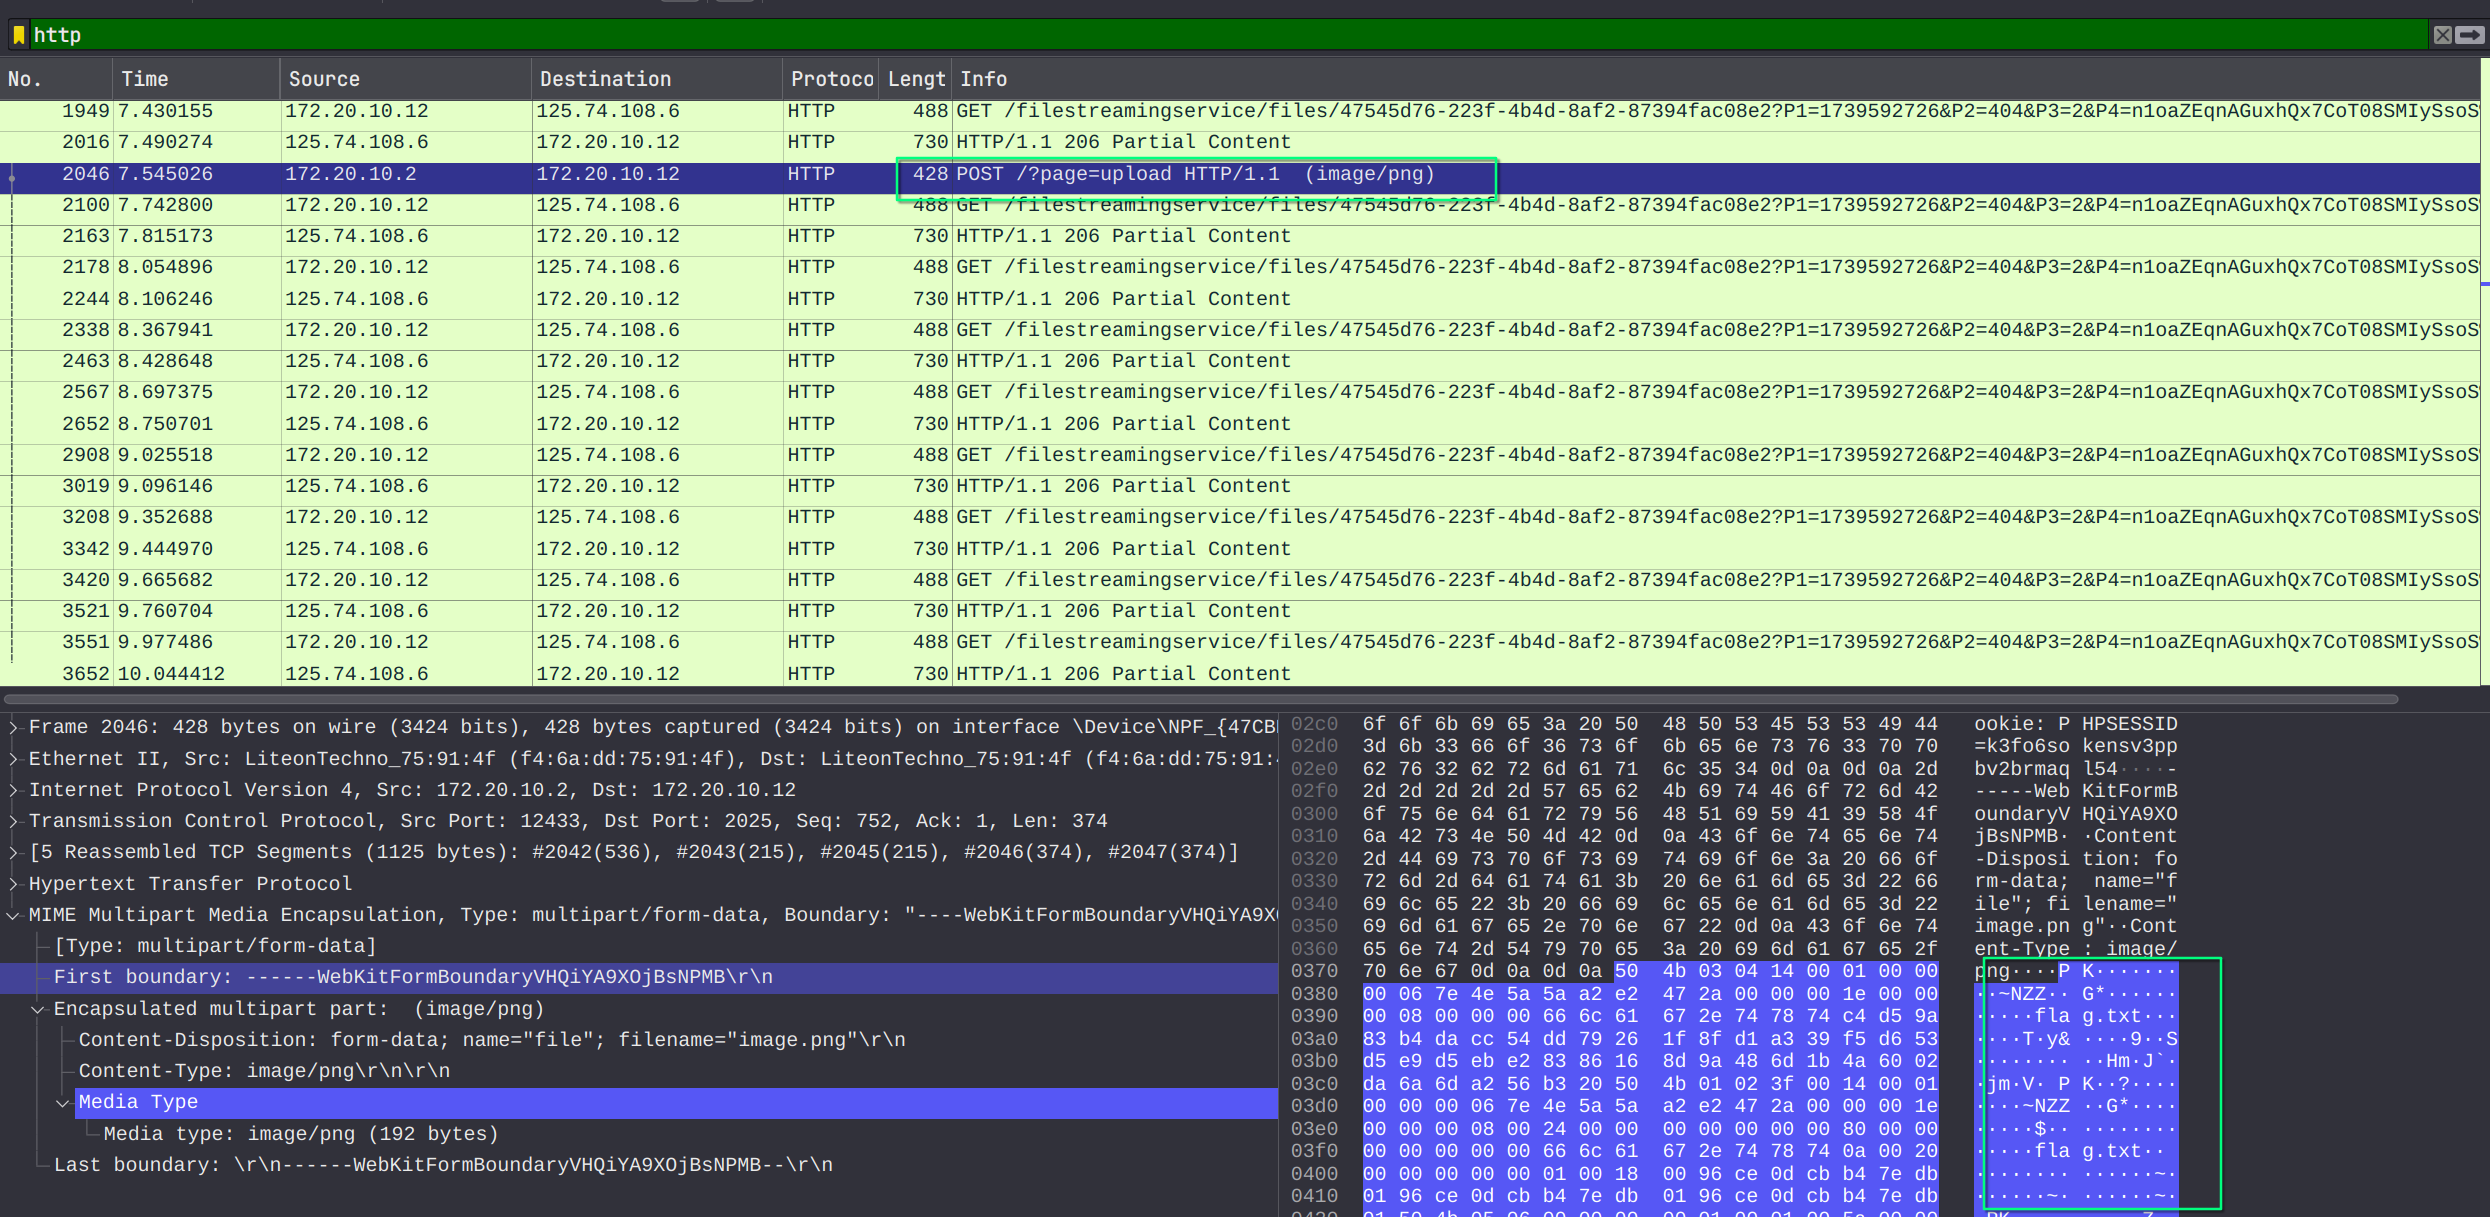
Task: Collapse Encapsulated multipart part node
Action: pyautogui.click(x=38, y=1009)
